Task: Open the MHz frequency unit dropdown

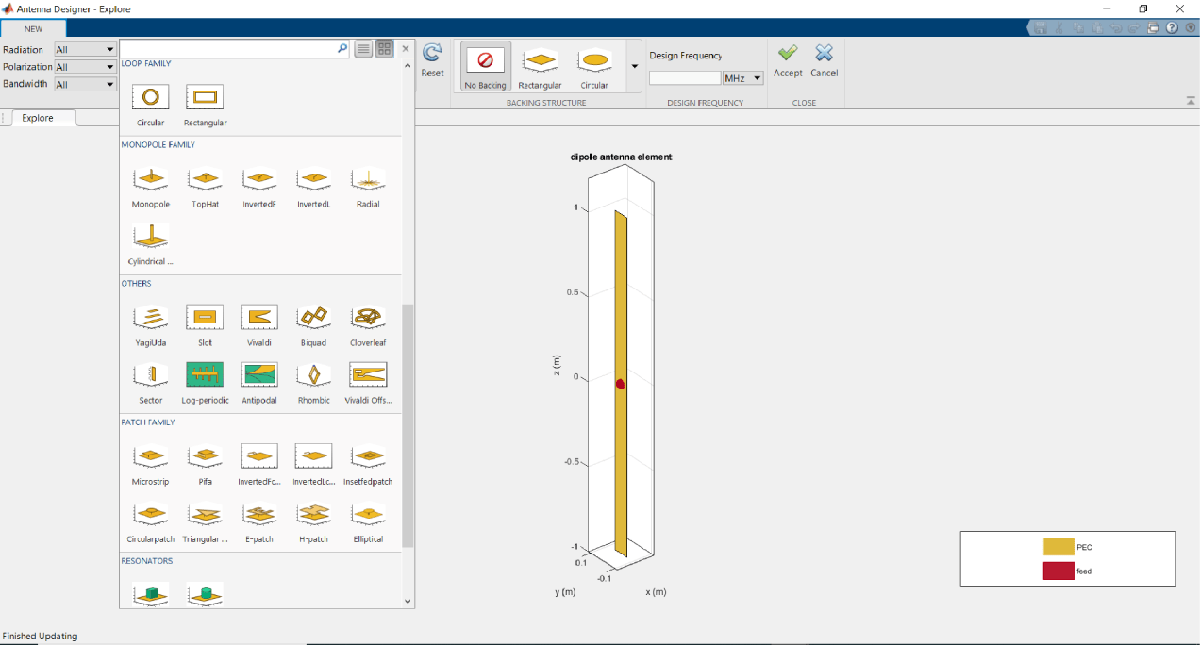Action: pos(743,78)
